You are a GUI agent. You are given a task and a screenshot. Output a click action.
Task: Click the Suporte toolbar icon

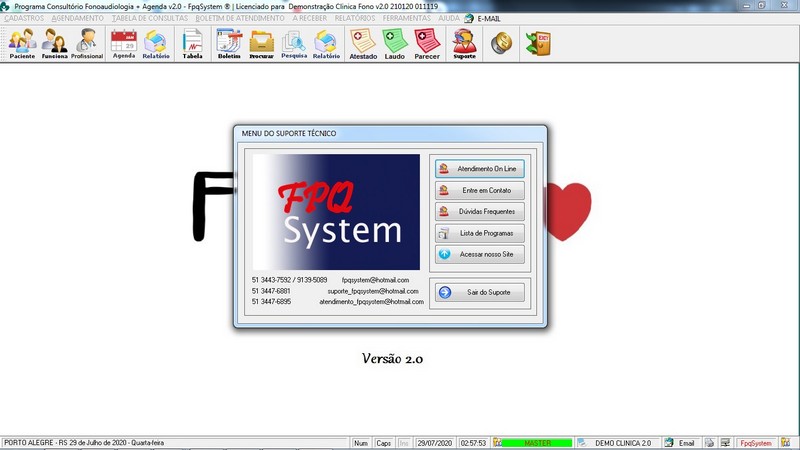[464, 43]
